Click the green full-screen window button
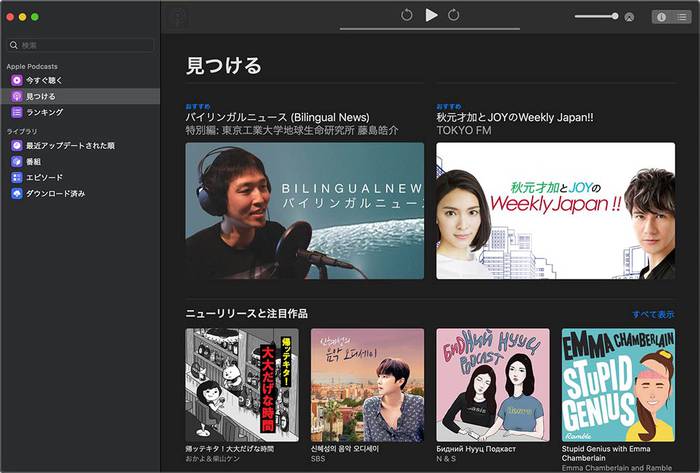Image resolution: width=700 pixels, height=473 pixels. [35, 17]
